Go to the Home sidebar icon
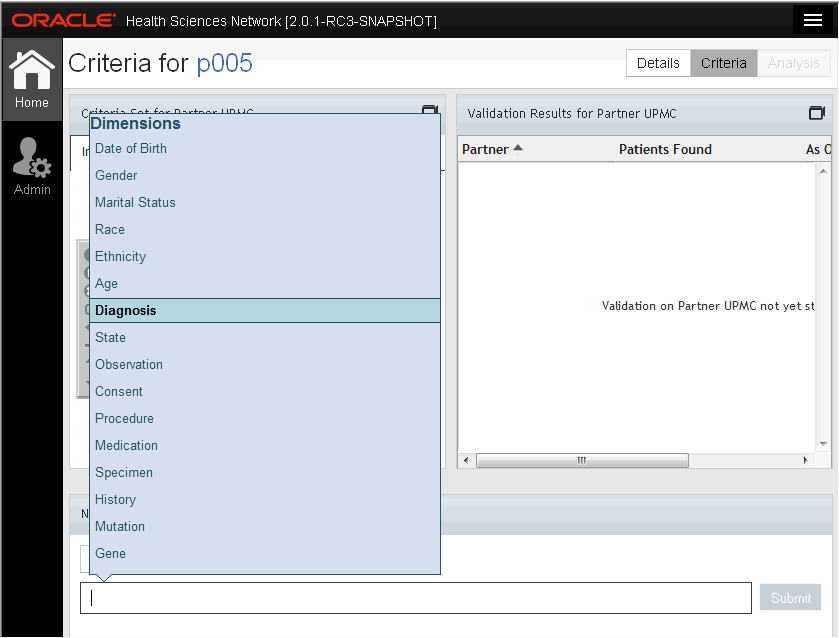 point(32,79)
